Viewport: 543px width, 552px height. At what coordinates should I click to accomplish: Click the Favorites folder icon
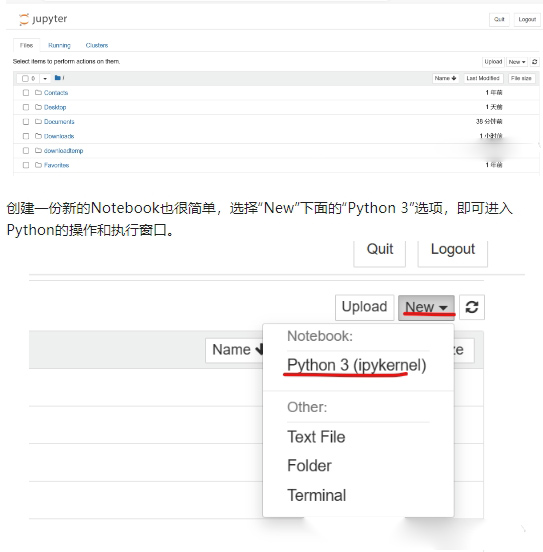[38, 165]
